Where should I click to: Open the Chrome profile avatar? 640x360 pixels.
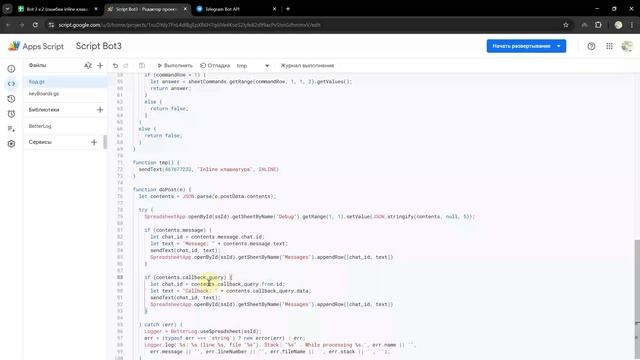(618, 25)
